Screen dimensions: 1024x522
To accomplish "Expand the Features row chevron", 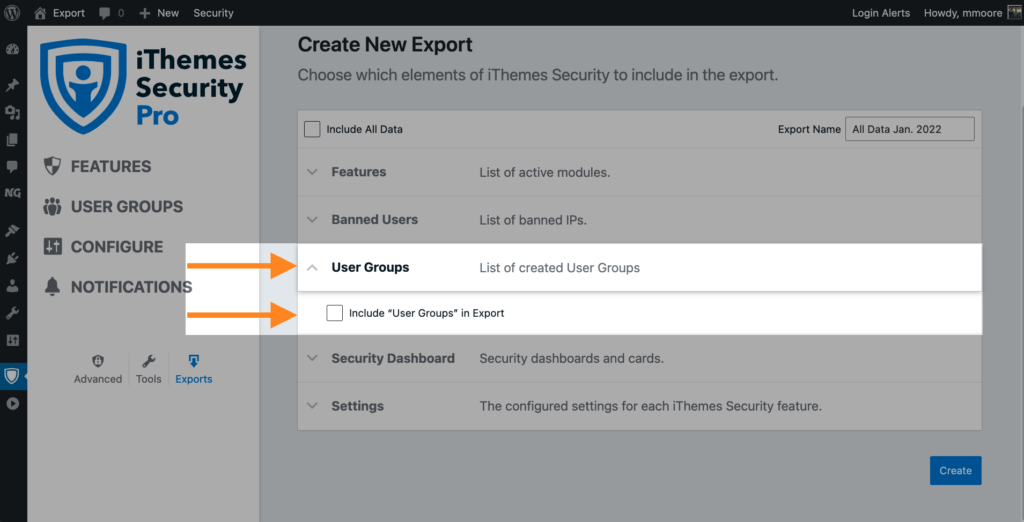I will tap(312, 172).
